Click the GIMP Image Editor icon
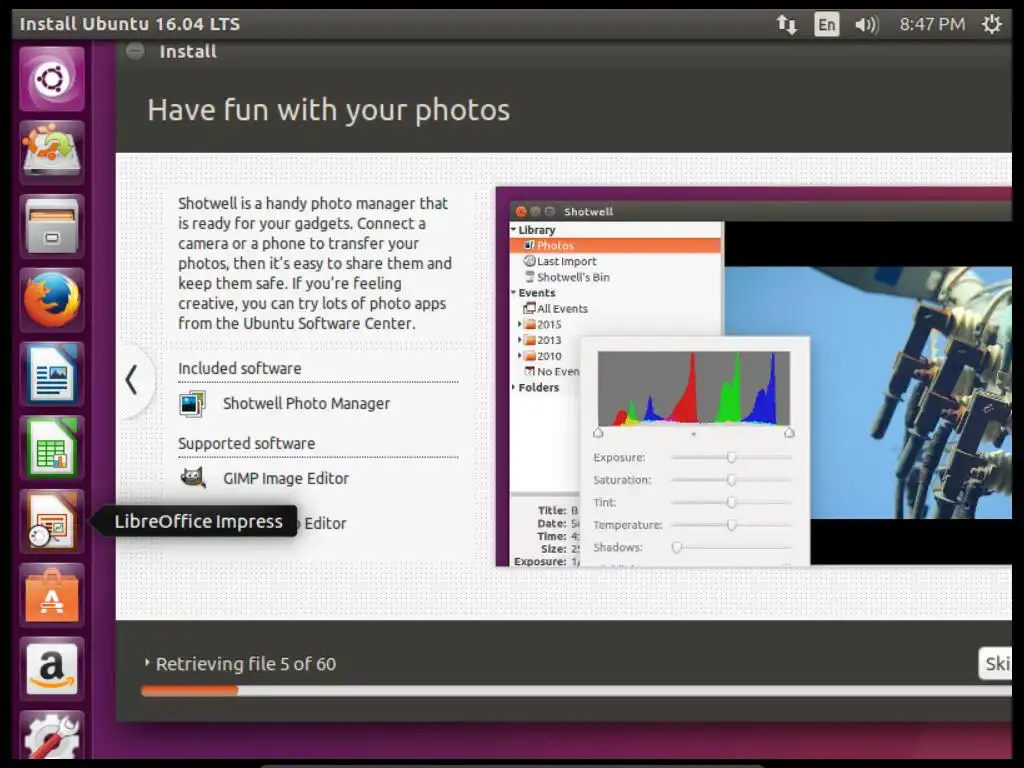1024x768 pixels. pyautogui.click(x=193, y=478)
